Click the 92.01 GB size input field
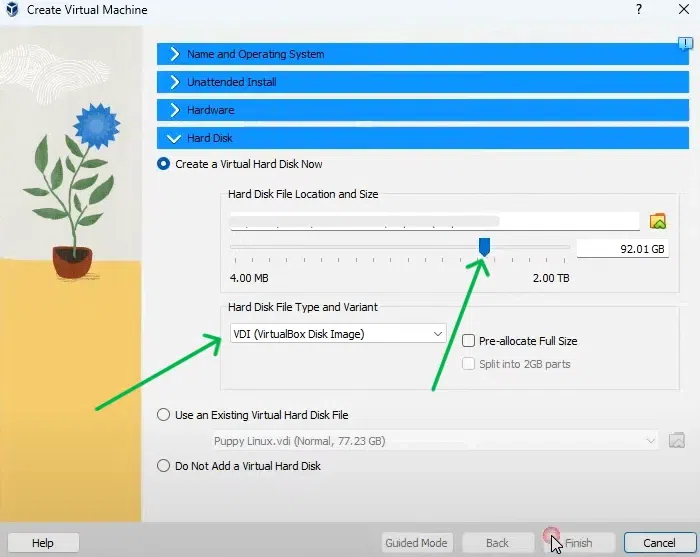The image size is (700, 557). pyautogui.click(x=622, y=249)
